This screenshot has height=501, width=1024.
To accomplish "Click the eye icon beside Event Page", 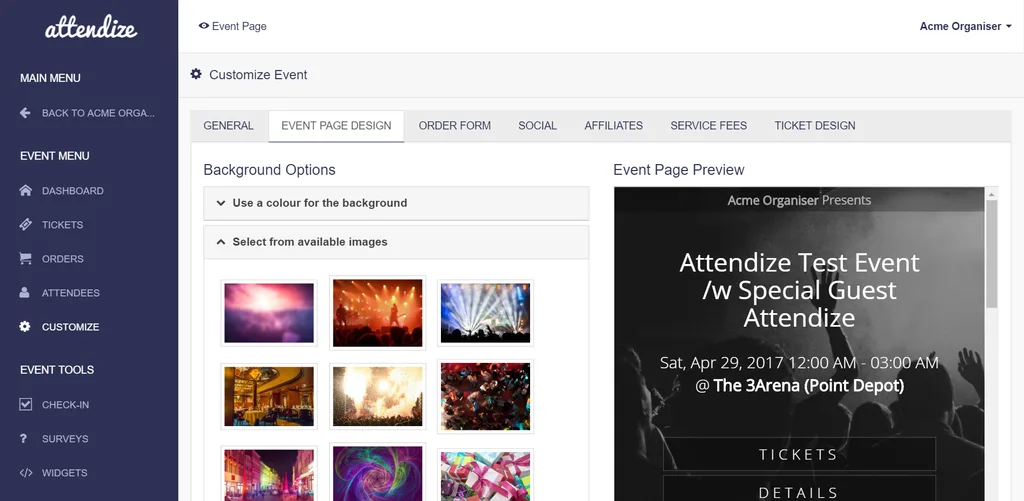I will (204, 26).
